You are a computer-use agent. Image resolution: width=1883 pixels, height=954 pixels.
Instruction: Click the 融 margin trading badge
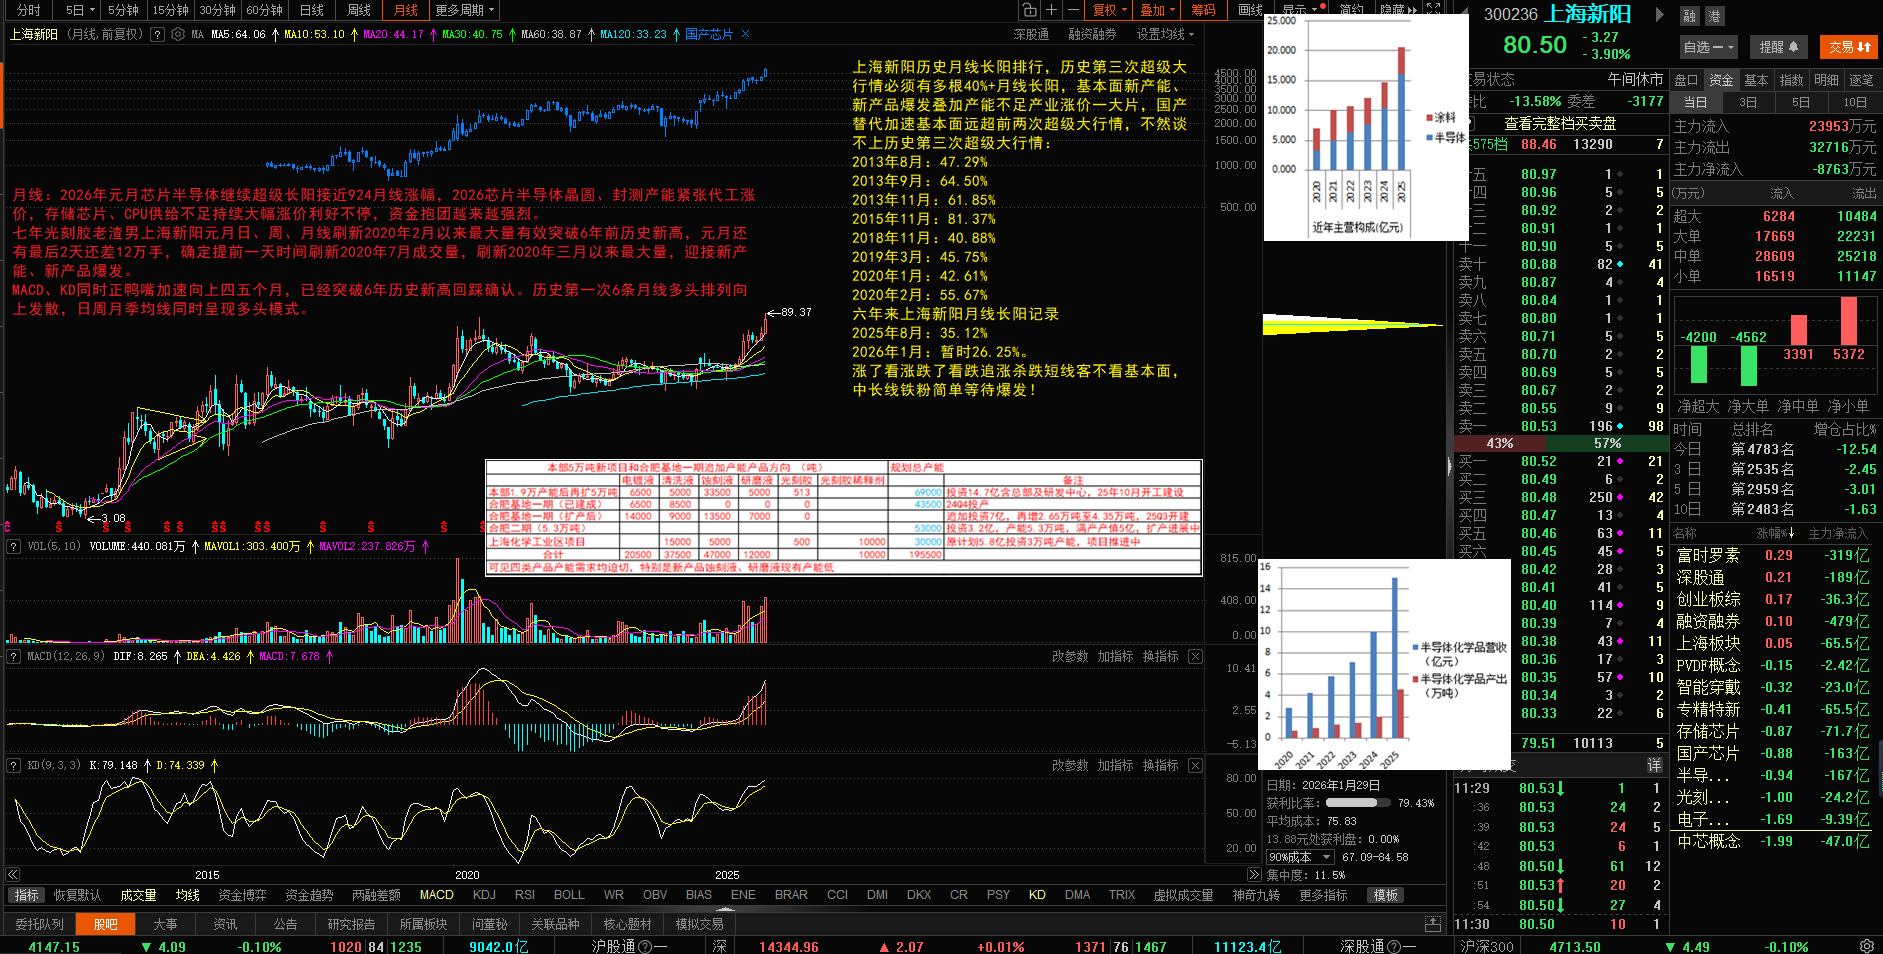coord(1689,16)
